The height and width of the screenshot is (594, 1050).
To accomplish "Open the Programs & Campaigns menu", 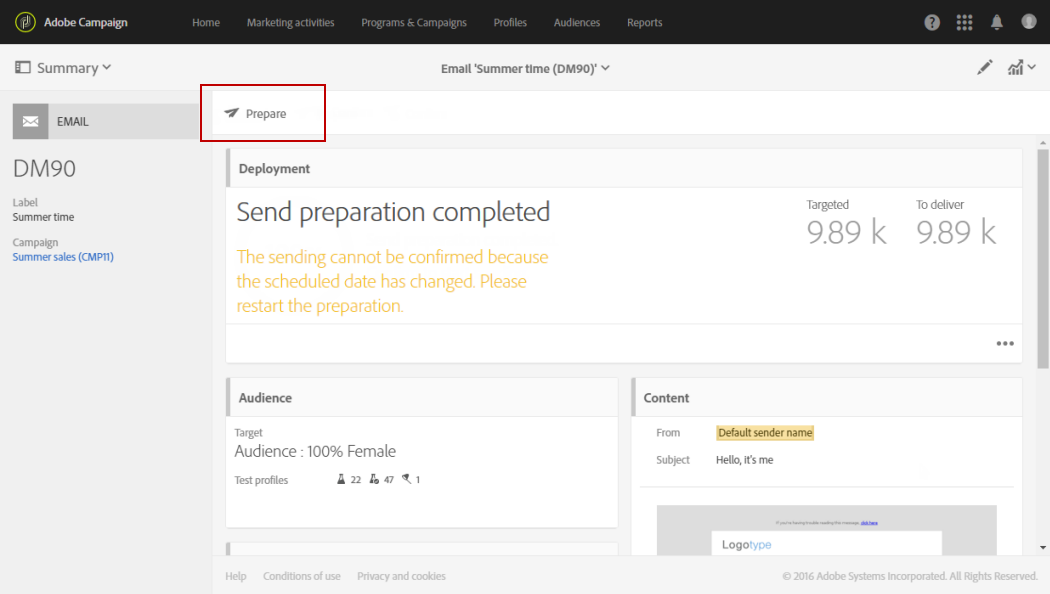I will [414, 22].
